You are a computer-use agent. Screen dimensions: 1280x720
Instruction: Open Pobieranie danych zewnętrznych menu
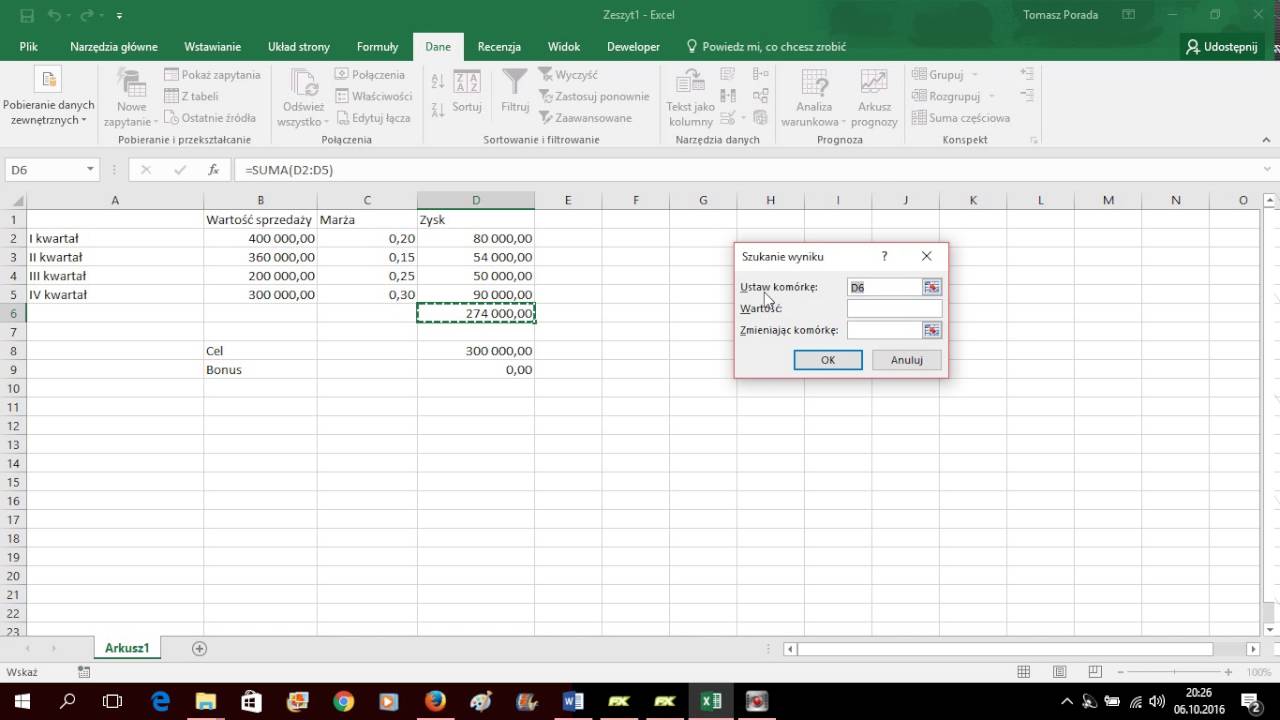point(48,98)
